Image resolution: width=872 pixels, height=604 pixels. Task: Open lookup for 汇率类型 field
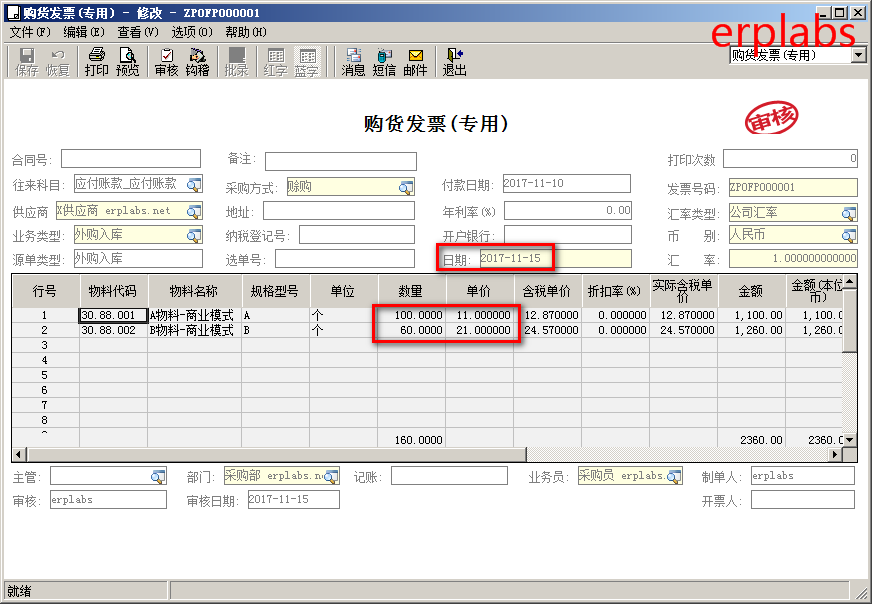tap(849, 213)
